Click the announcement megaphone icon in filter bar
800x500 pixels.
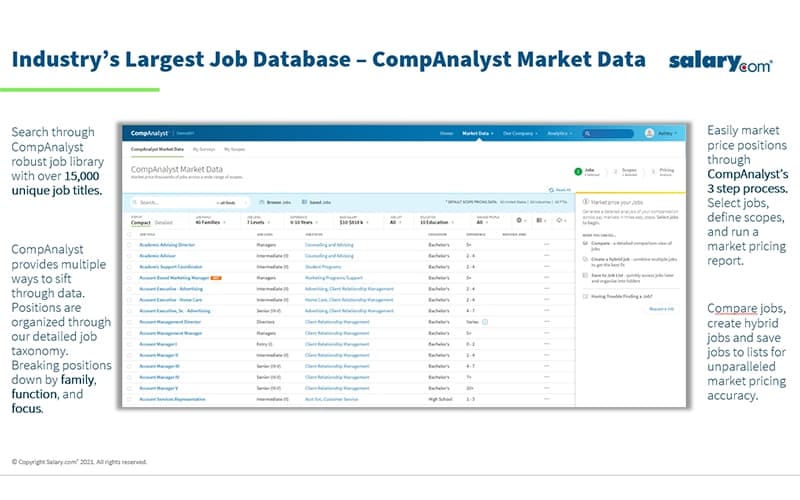[559, 220]
